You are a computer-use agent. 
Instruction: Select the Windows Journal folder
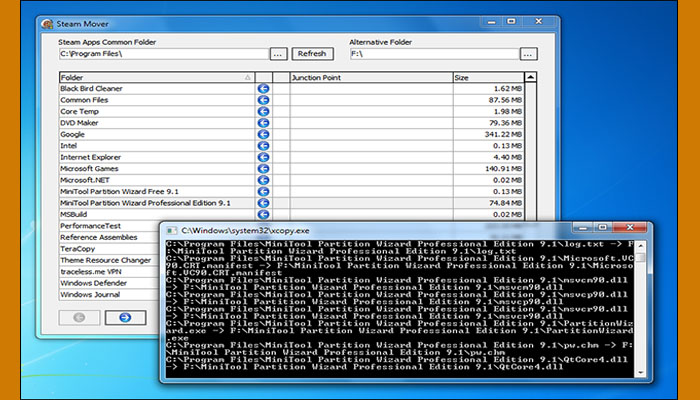point(90,295)
